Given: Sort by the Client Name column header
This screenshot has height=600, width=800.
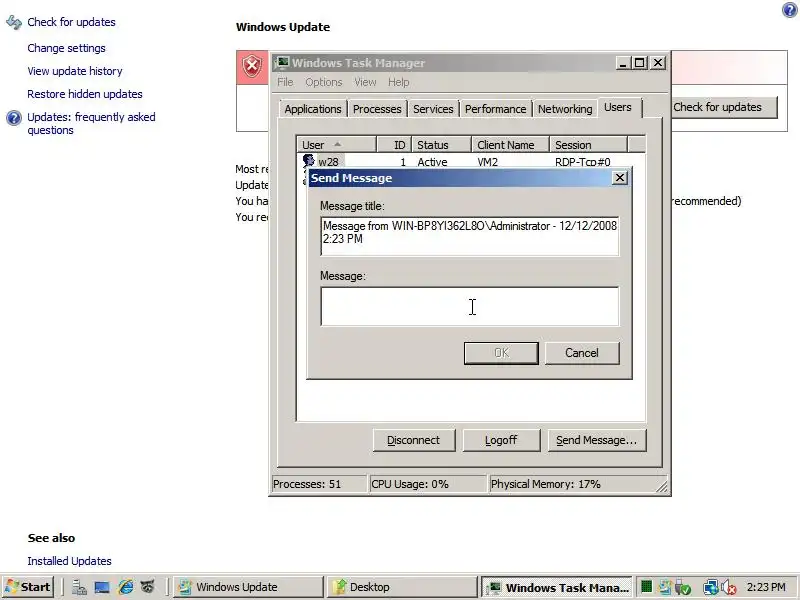Looking at the screenshot, I should [510, 145].
